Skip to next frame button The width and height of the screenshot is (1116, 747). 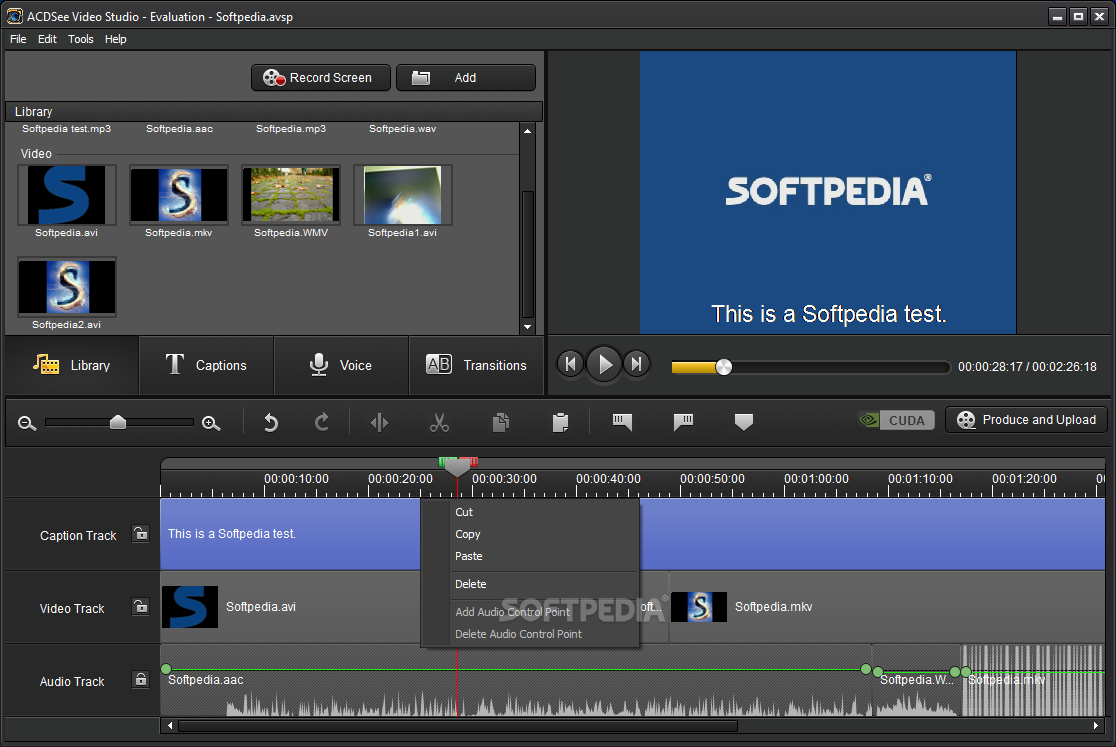tap(637, 365)
